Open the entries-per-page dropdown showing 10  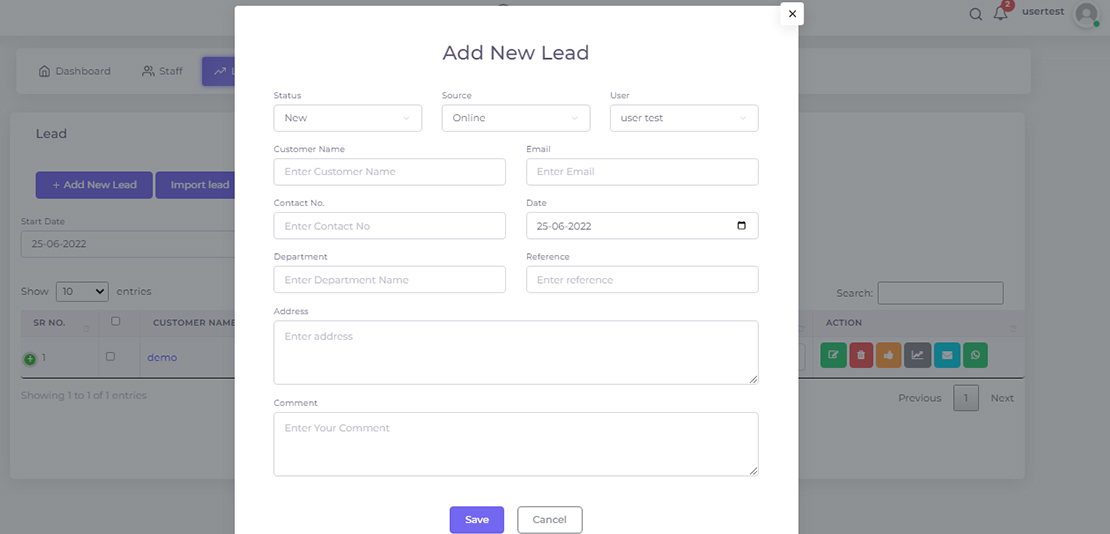(x=82, y=291)
